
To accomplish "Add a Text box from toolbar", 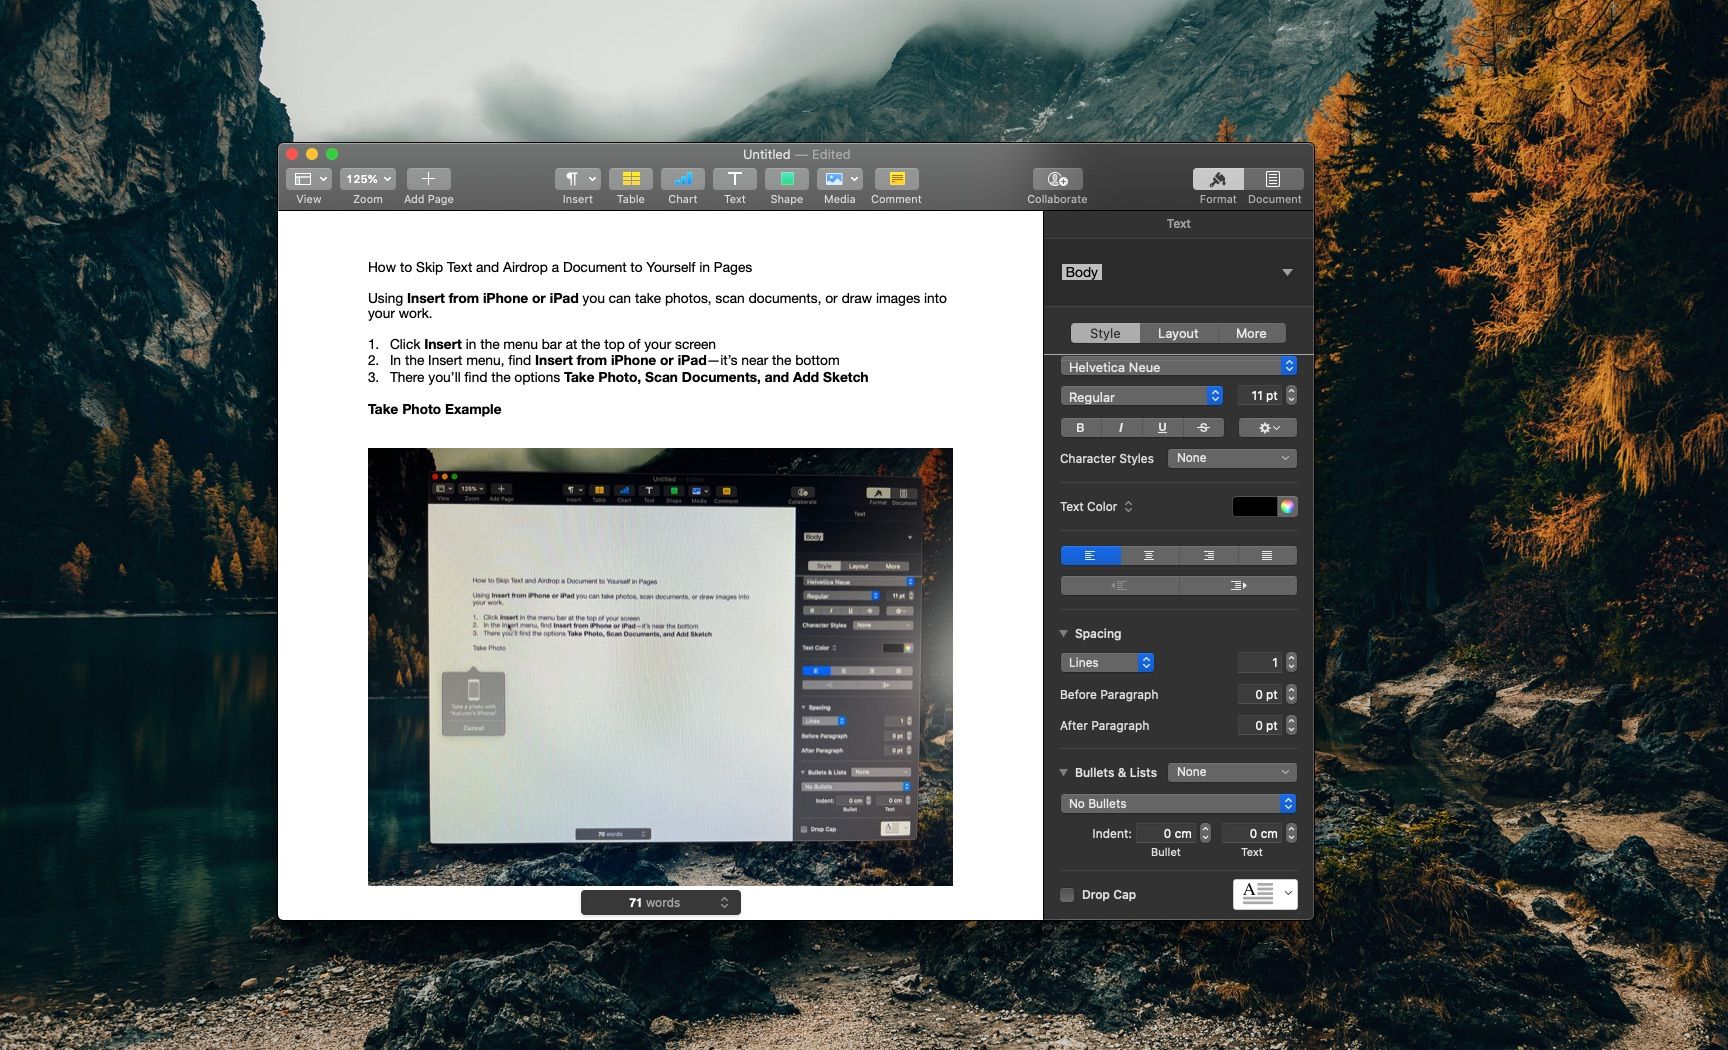I will (x=734, y=179).
